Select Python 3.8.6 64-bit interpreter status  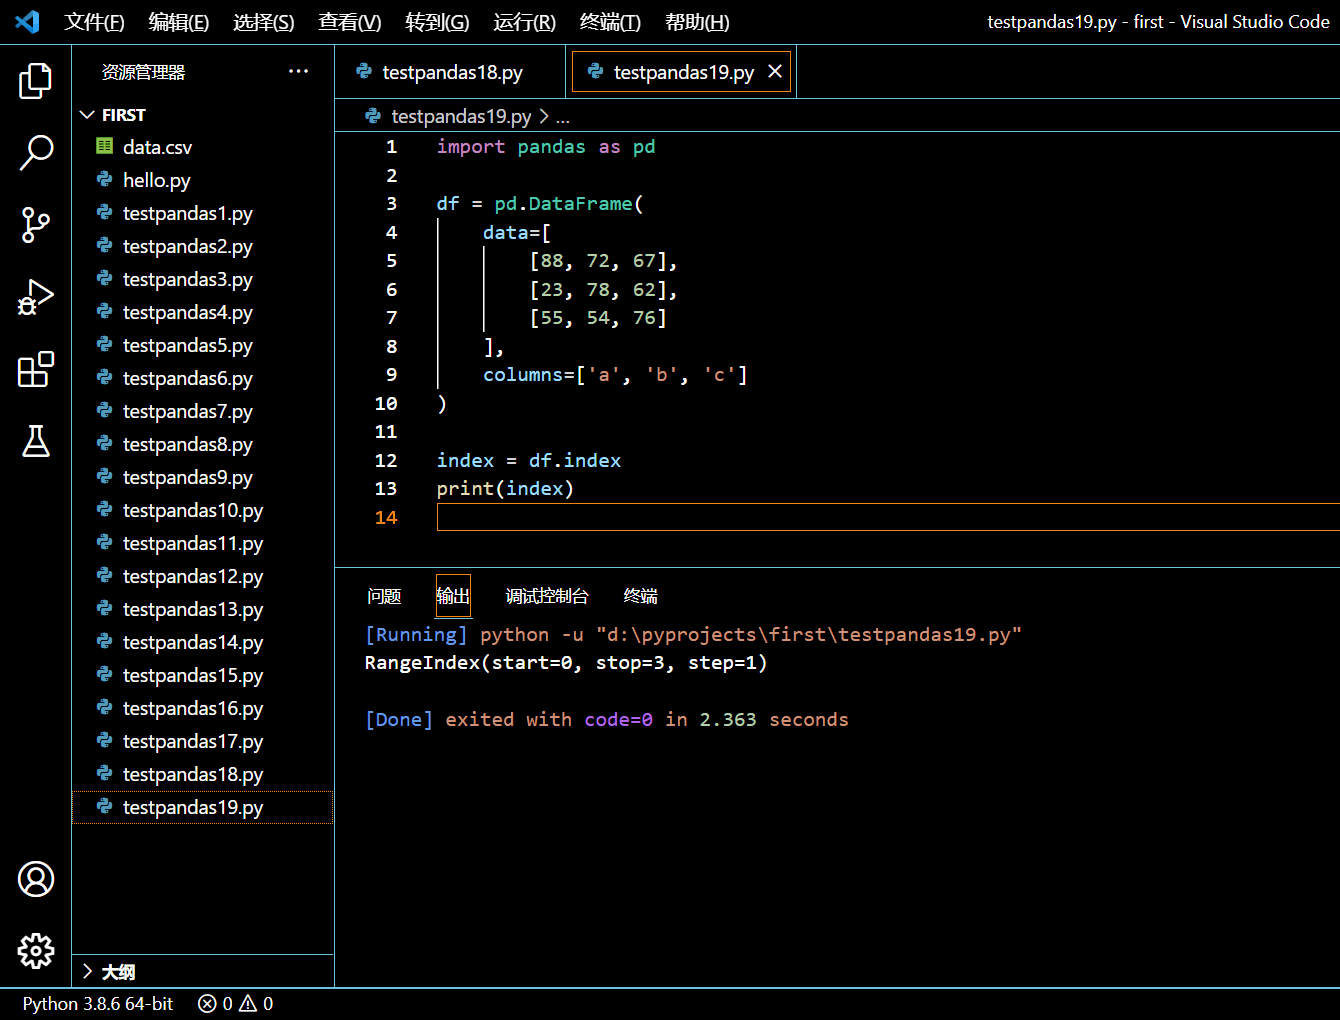tap(98, 1003)
